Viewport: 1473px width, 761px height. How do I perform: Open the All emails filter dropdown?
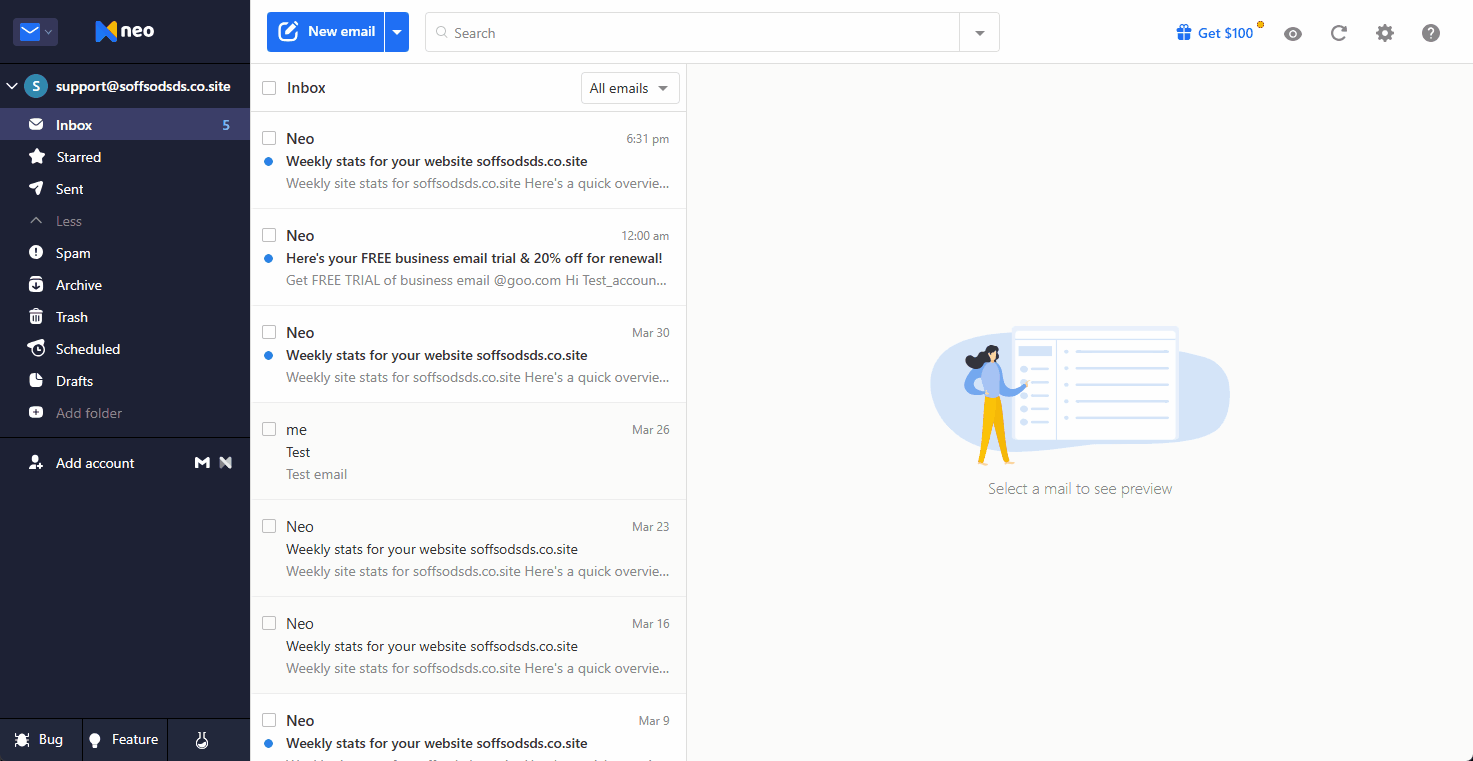630,88
